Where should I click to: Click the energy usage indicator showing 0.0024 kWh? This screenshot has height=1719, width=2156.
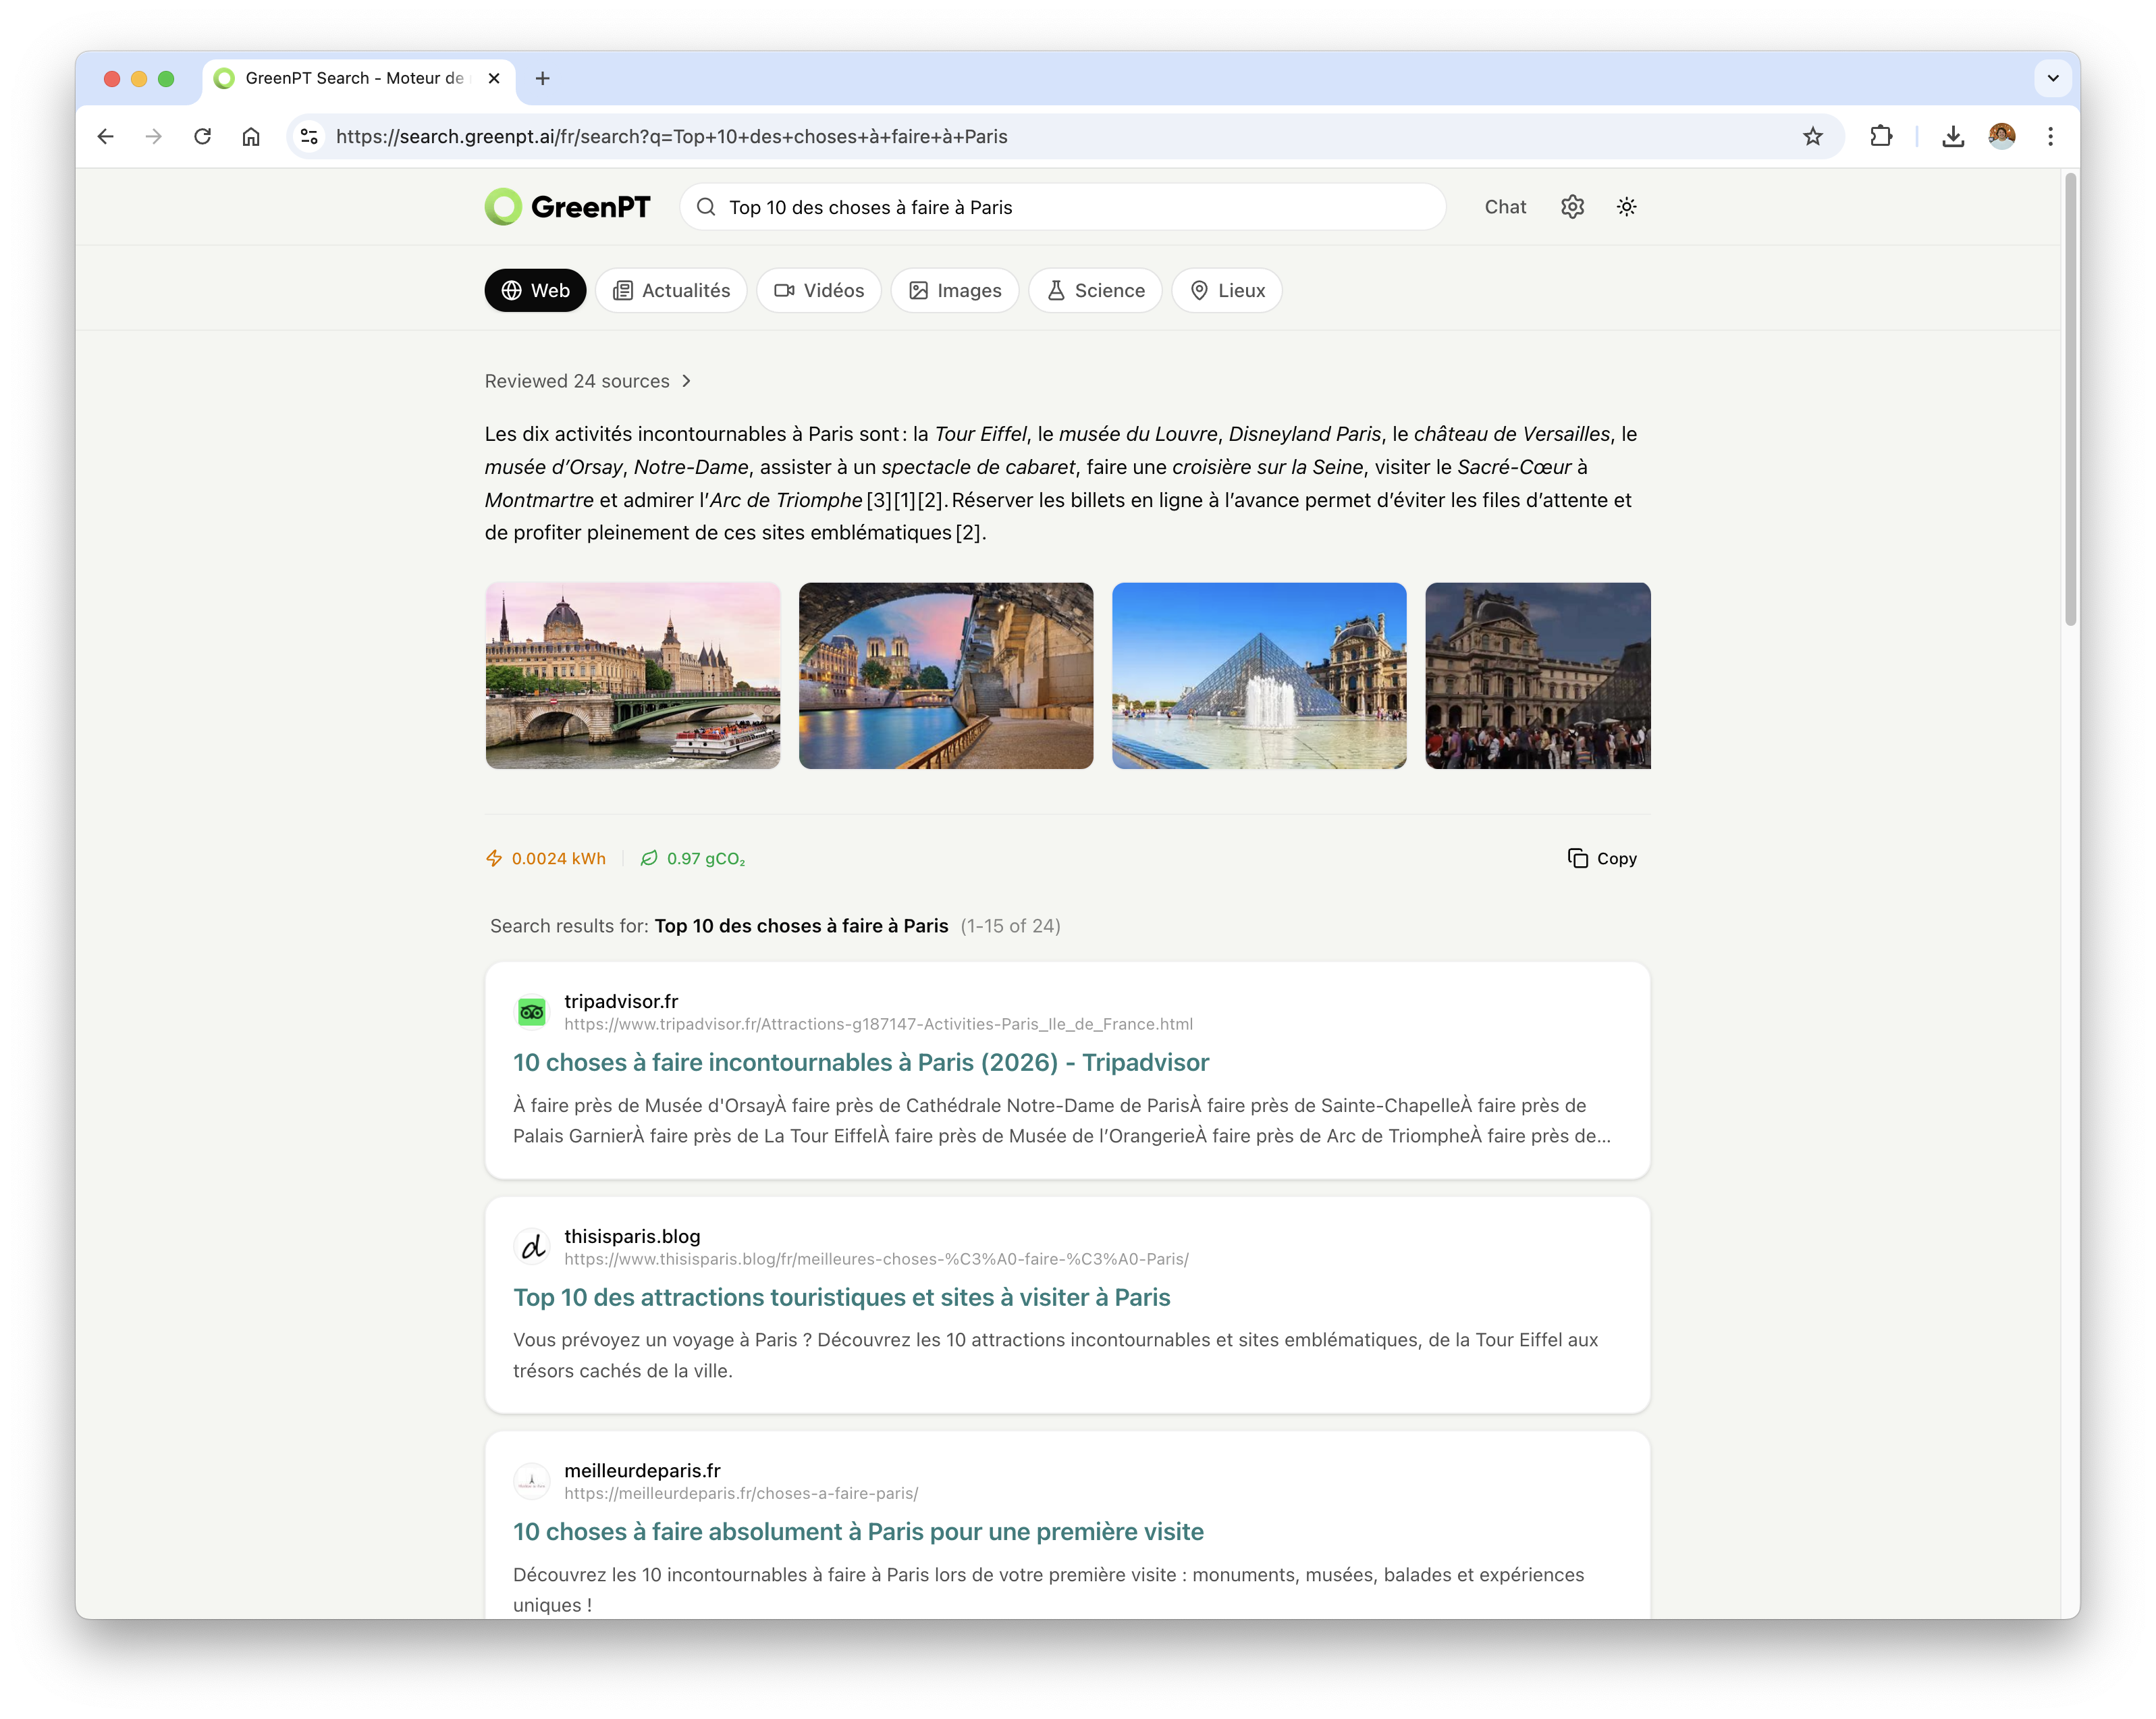545,858
